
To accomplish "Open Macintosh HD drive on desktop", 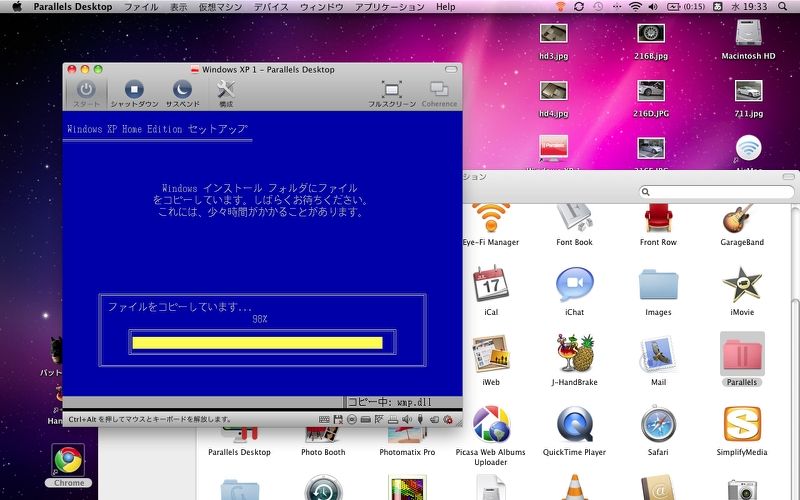I will [748, 33].
